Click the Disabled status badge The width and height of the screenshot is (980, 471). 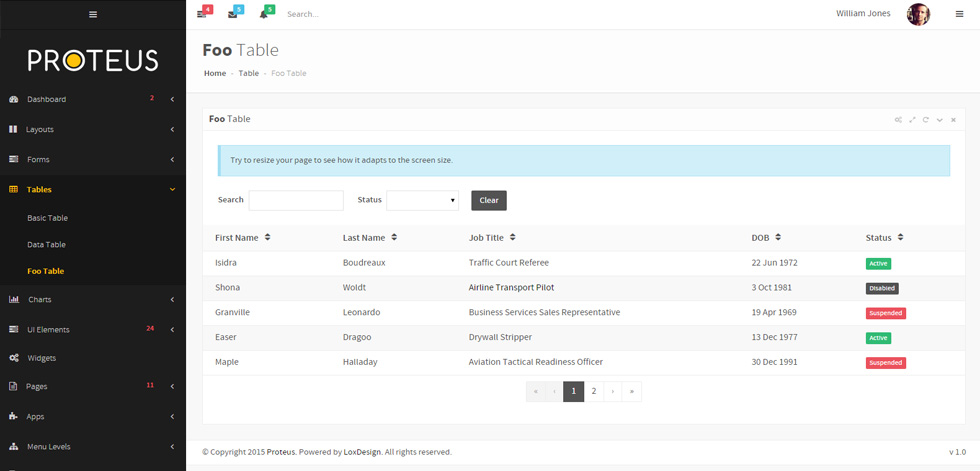882,289
